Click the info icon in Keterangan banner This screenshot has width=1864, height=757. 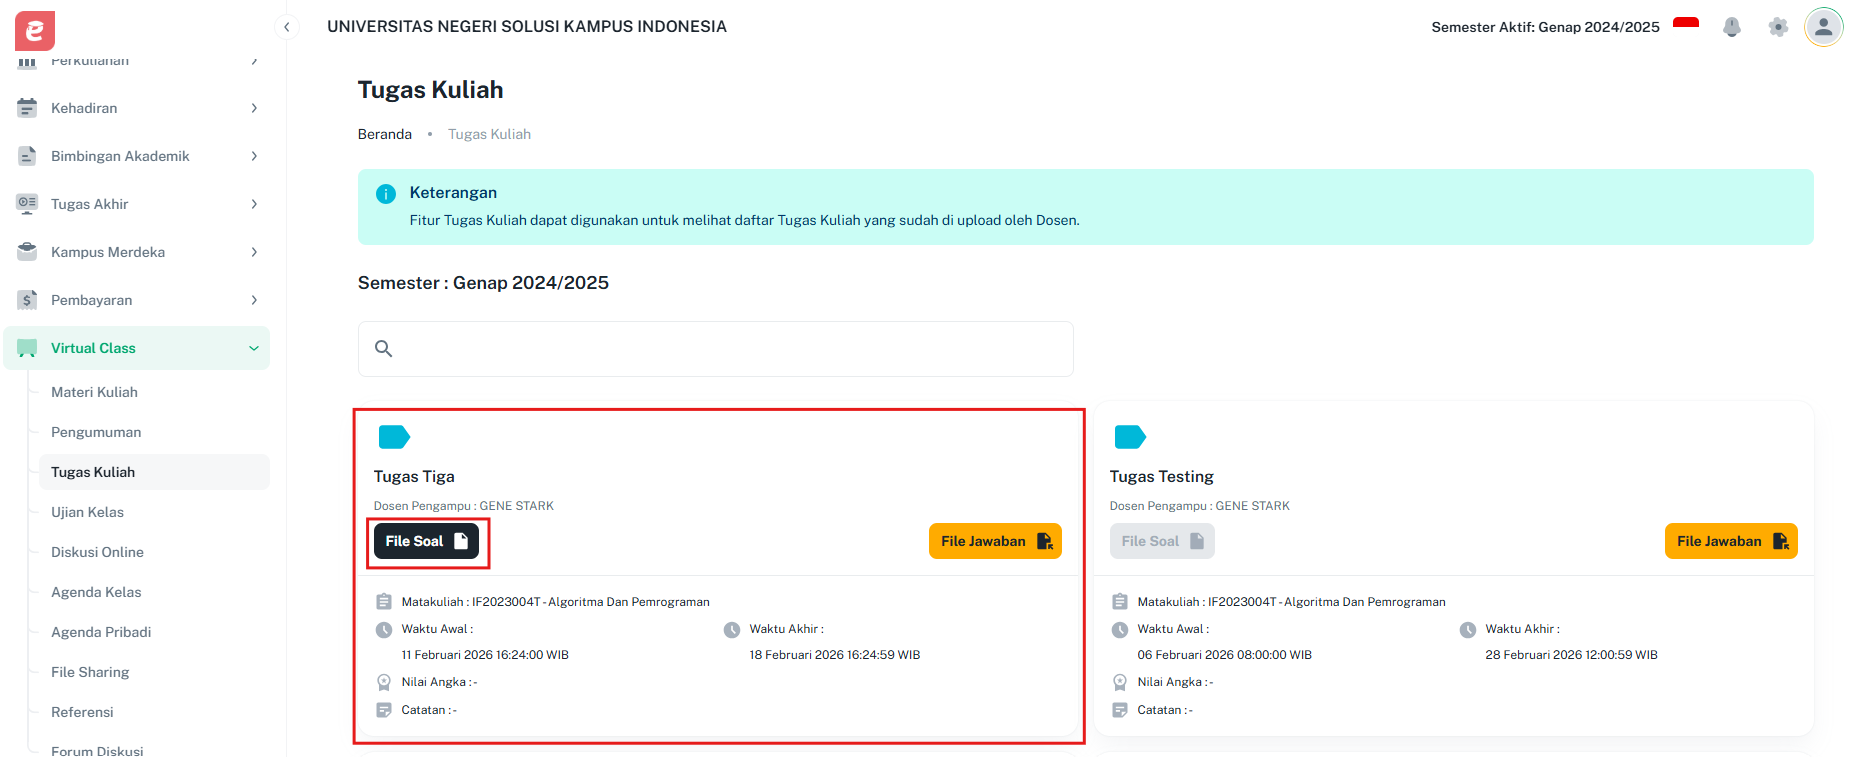386,194
